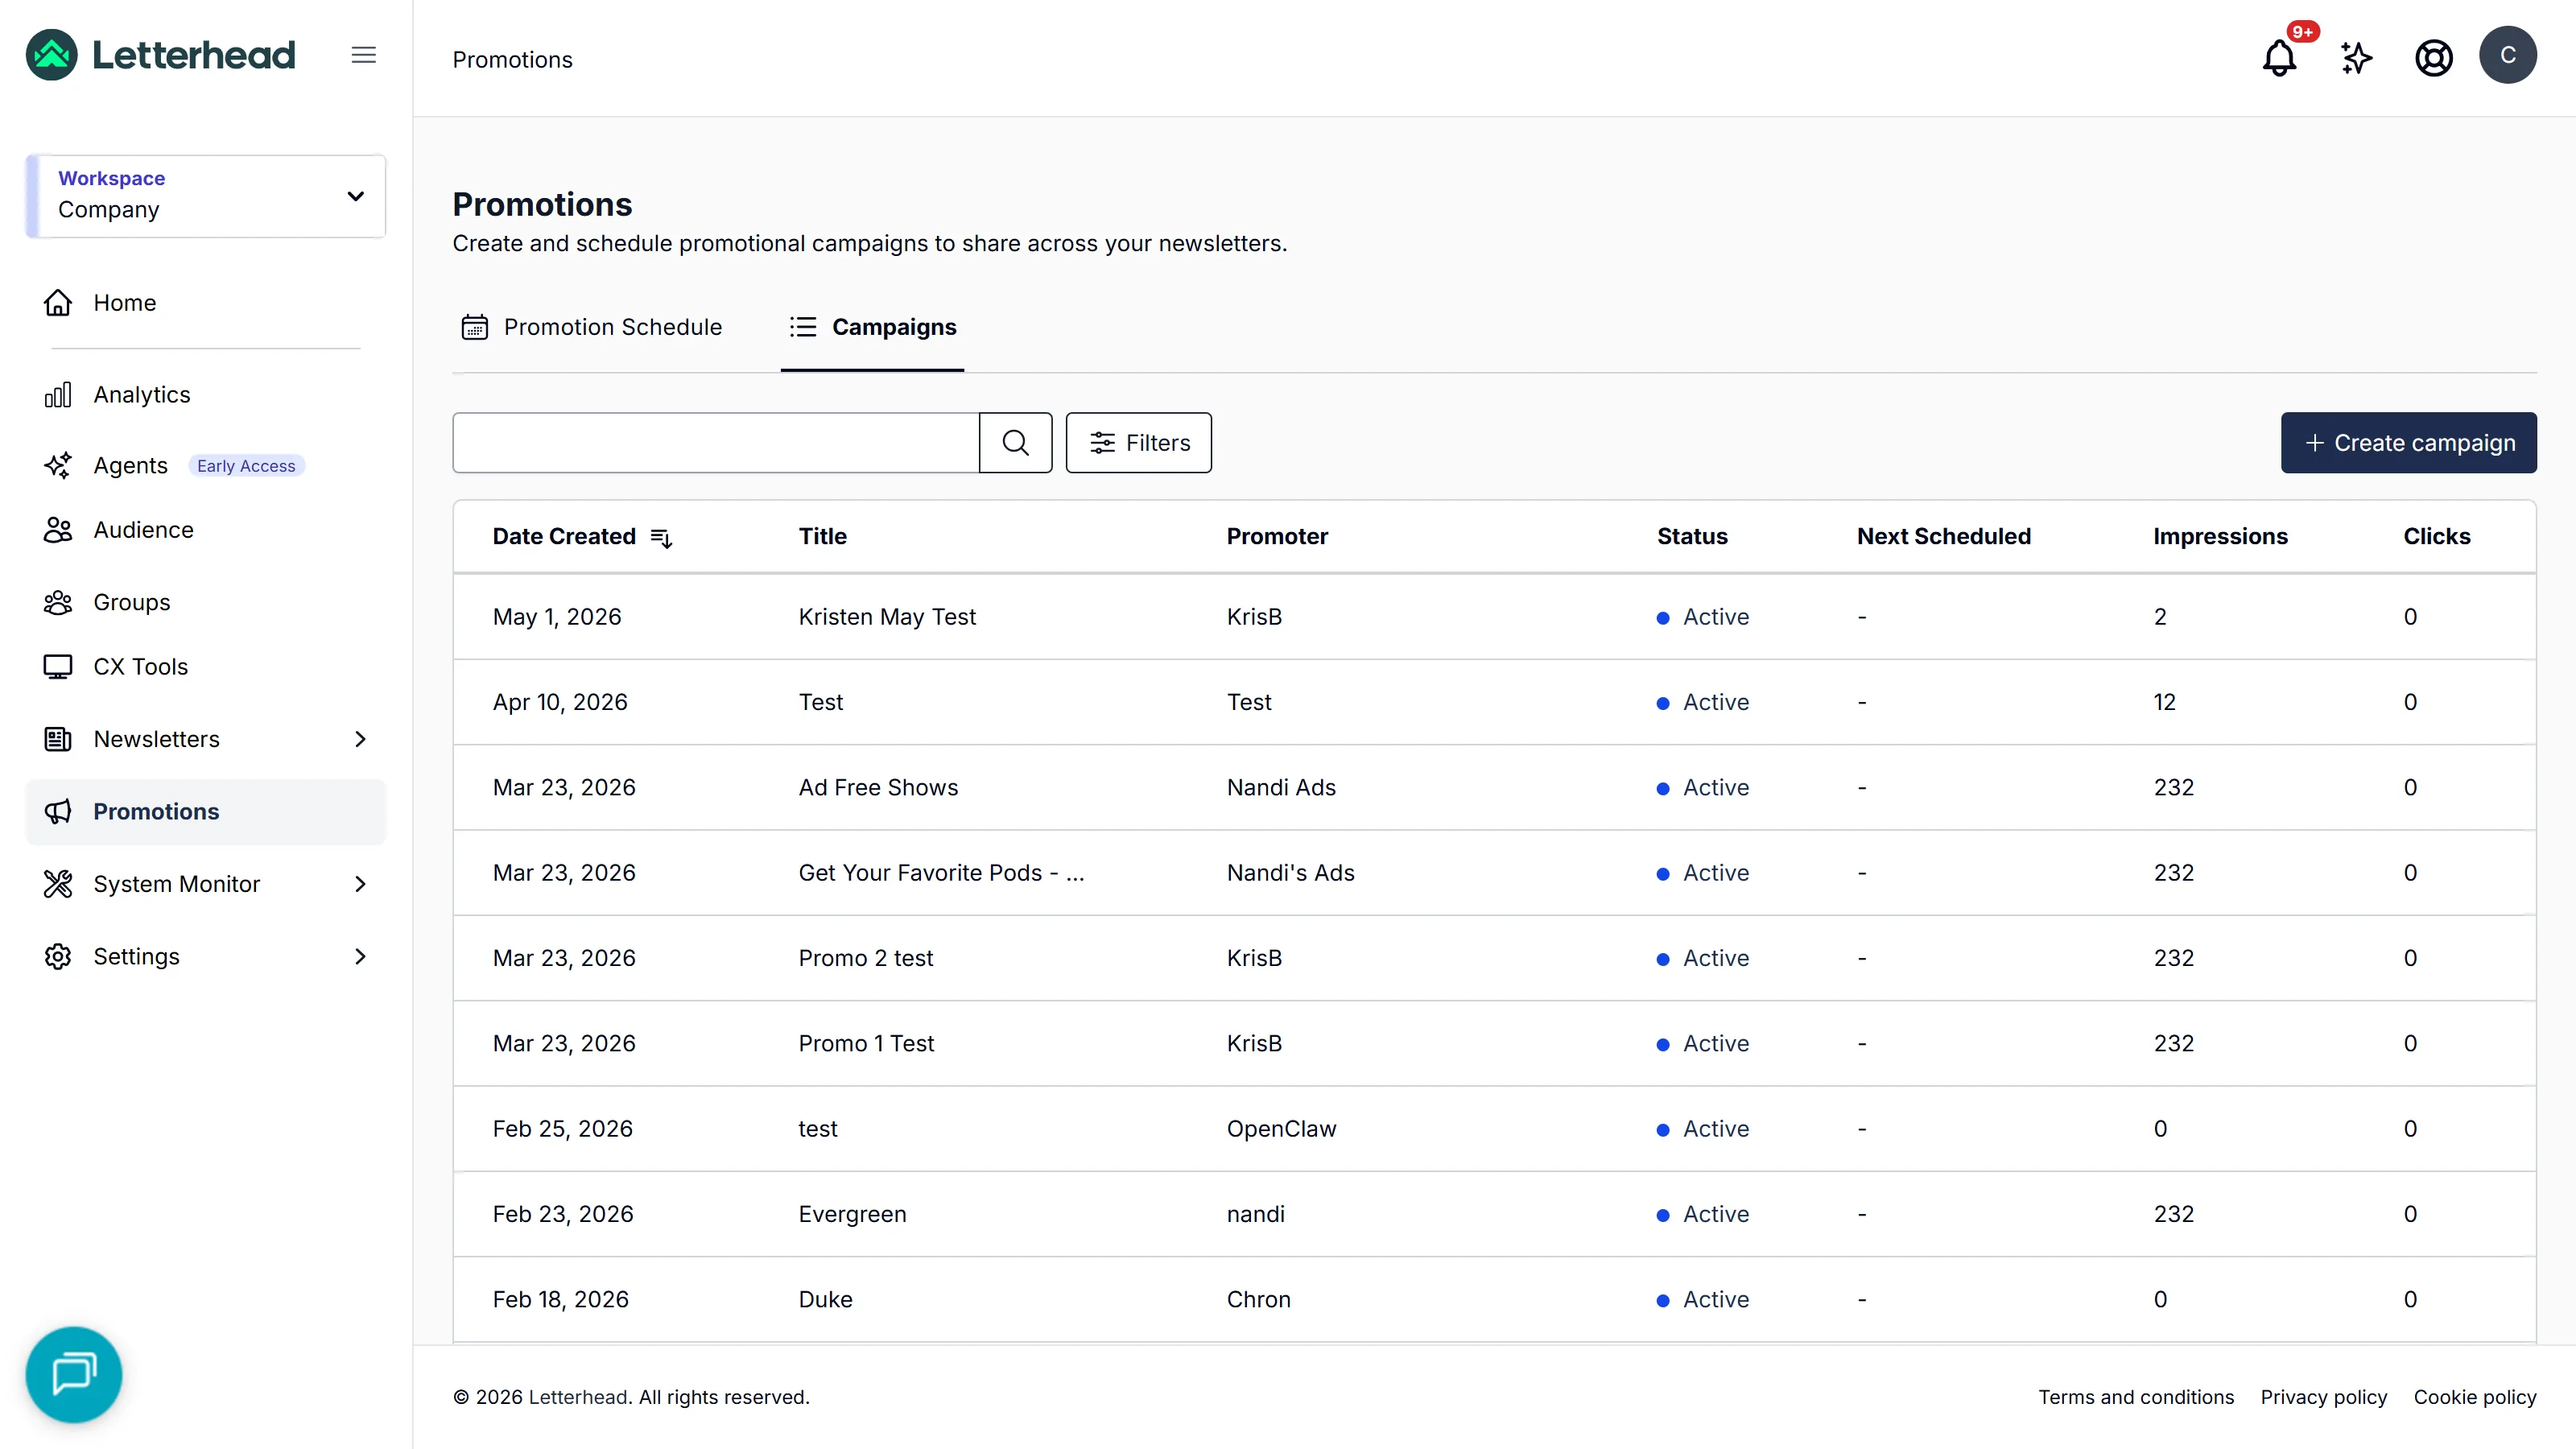This screenshot has width=2576, height=1449.
Task: Click the Campaigns list icon
Action: pos(803,327)
